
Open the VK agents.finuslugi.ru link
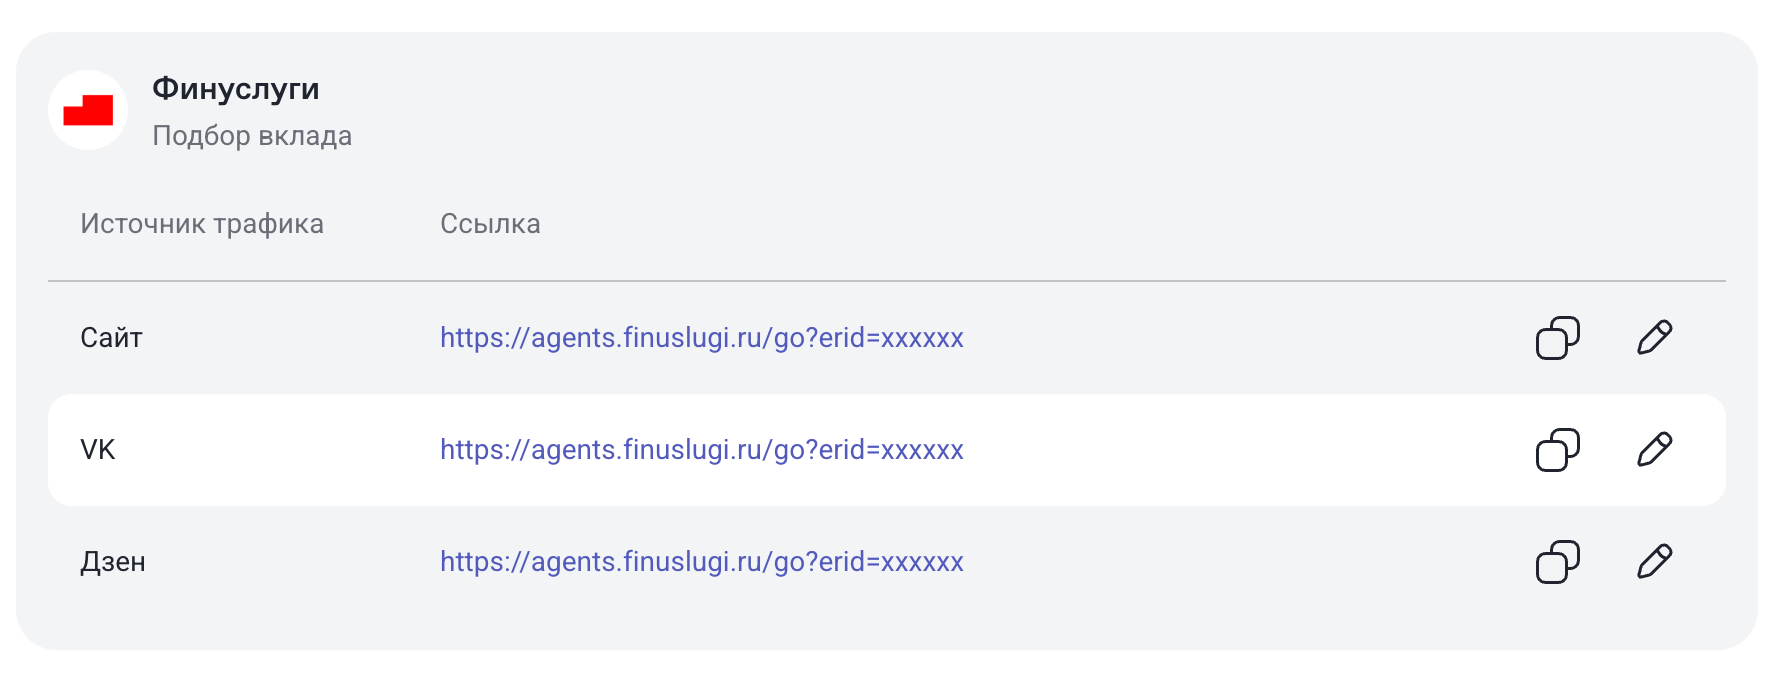[x=701, y=450]
